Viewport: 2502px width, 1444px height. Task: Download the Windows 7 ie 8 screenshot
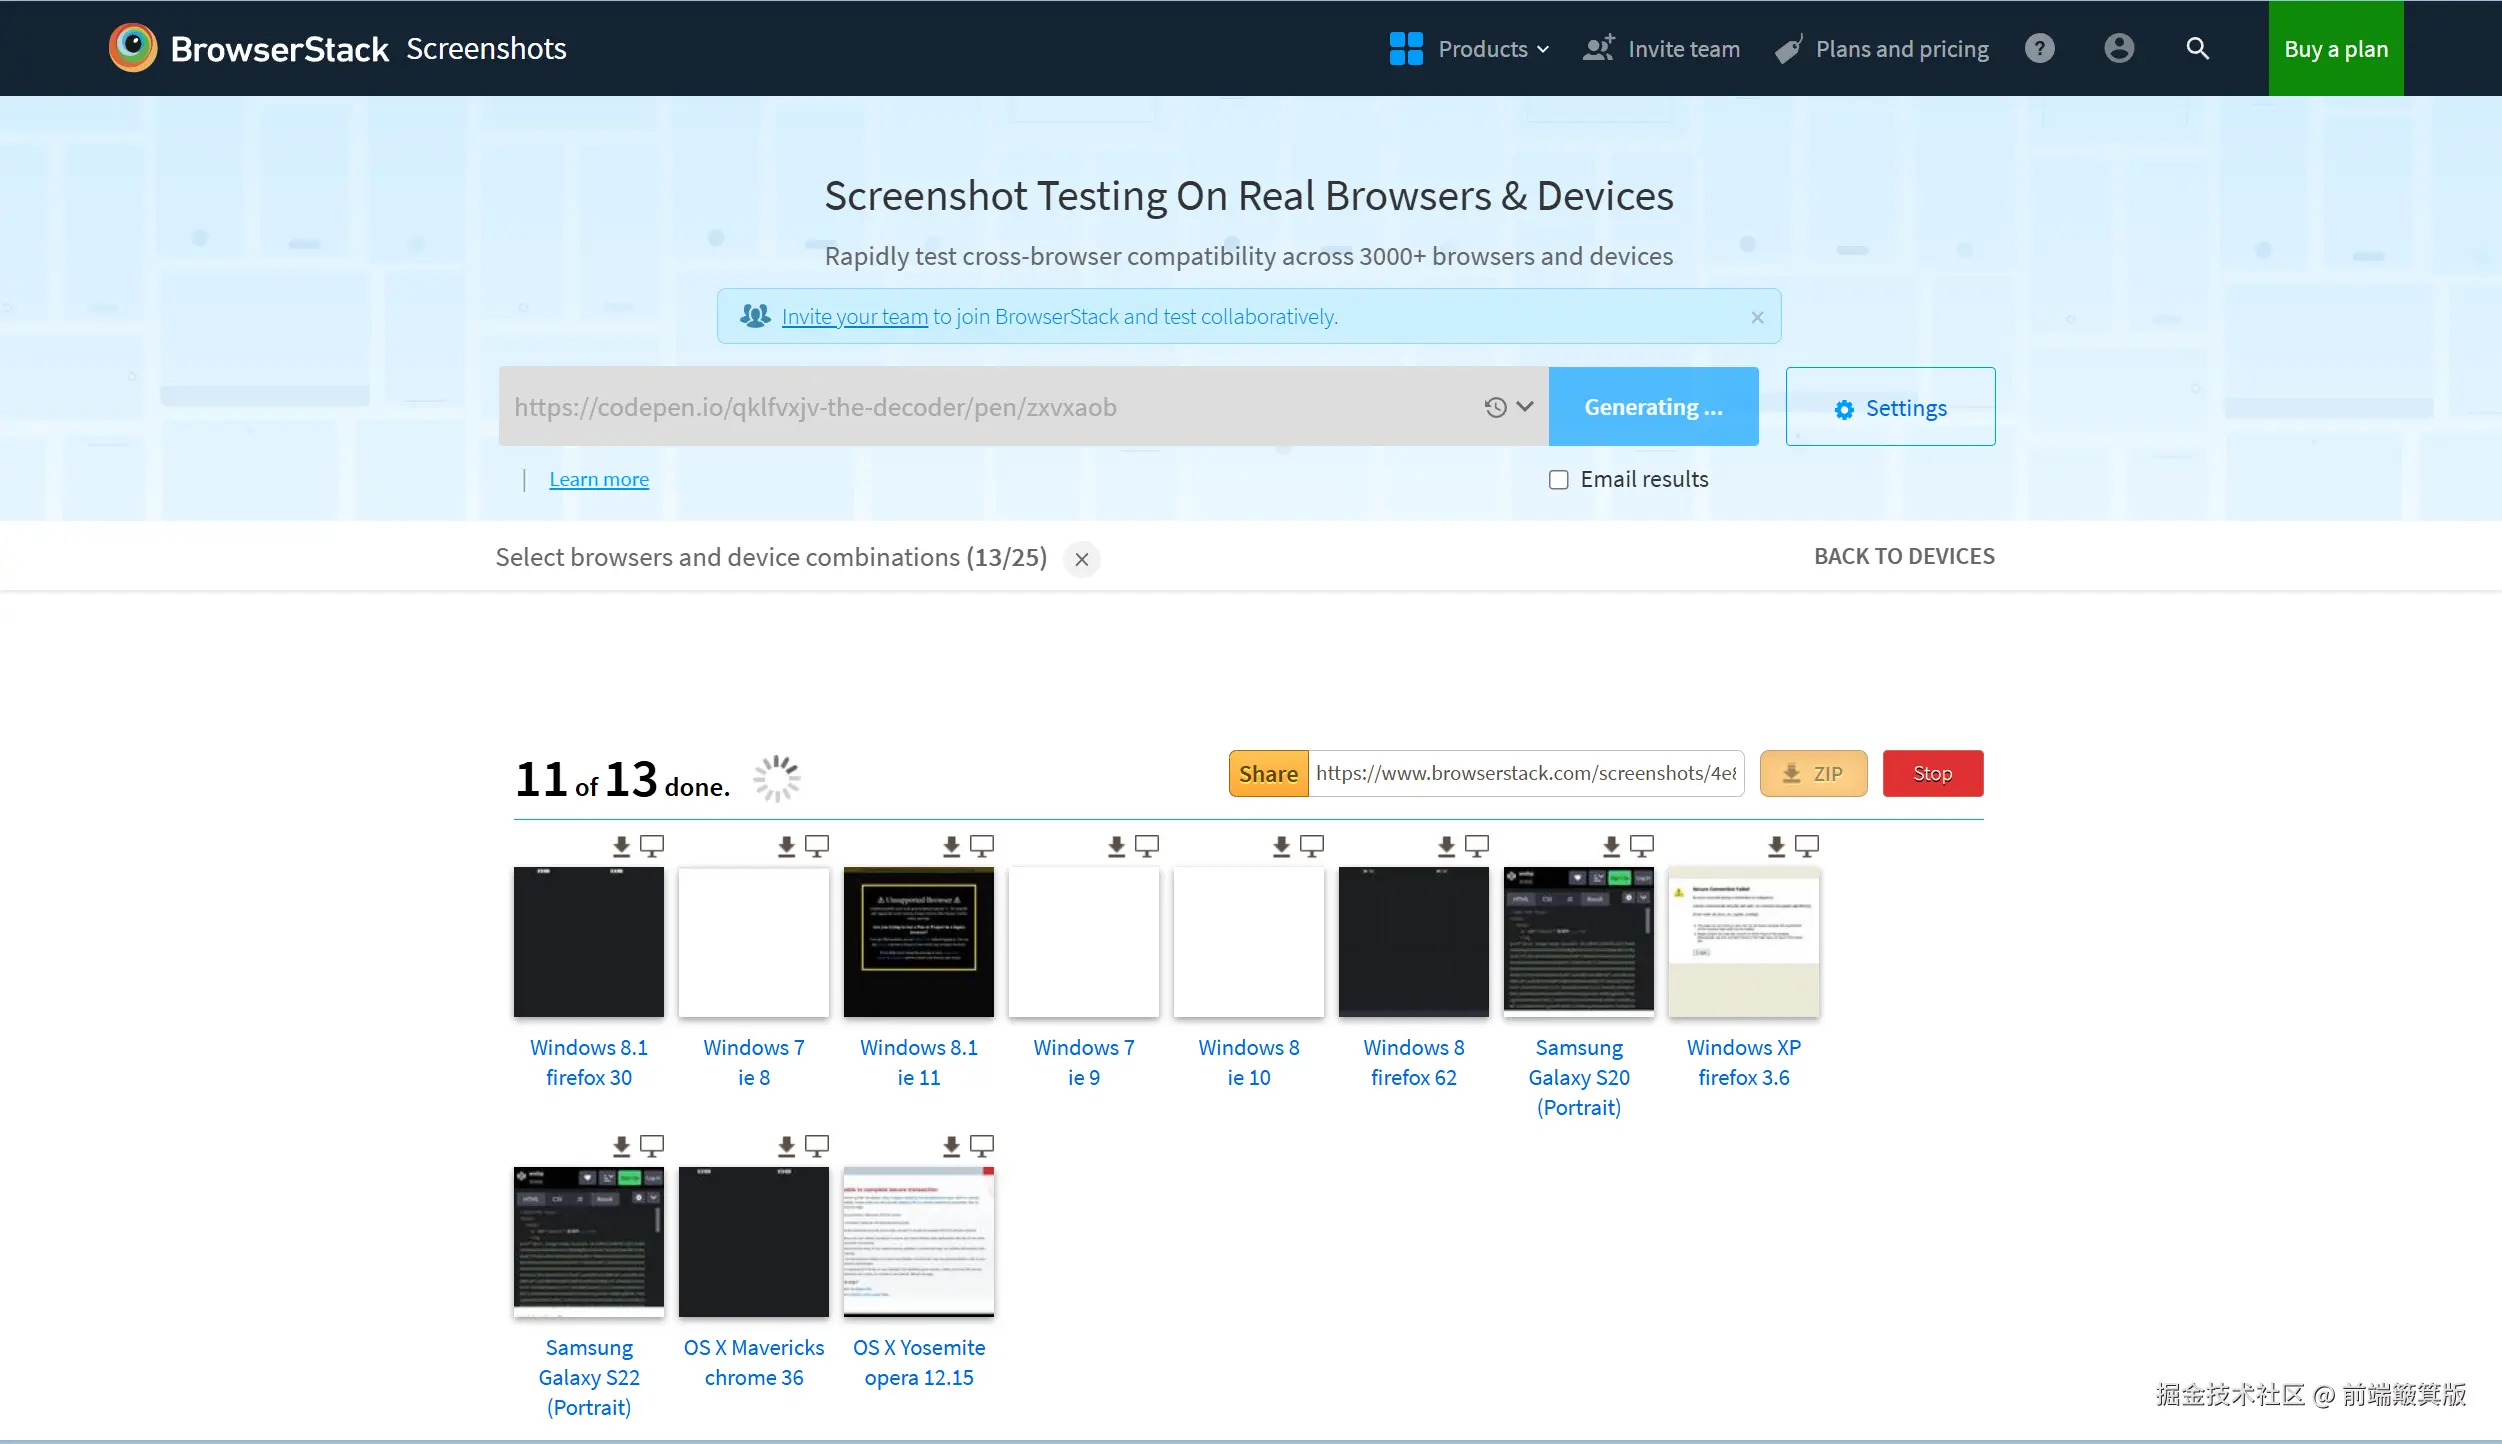(786, 846)
